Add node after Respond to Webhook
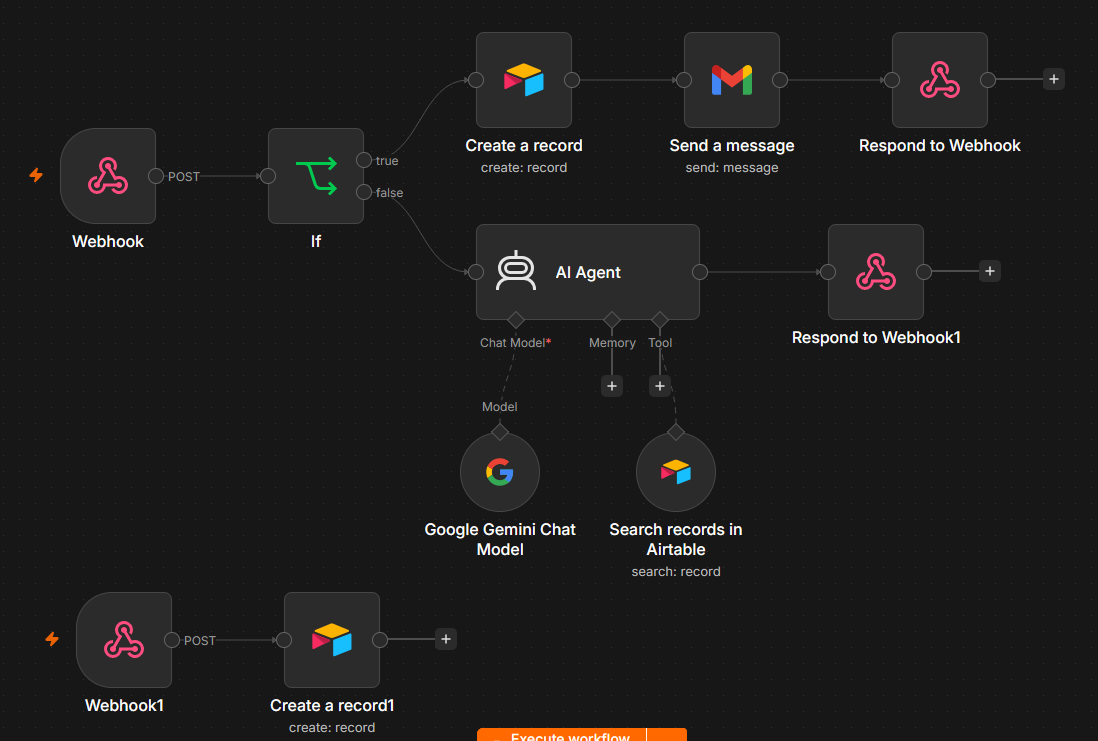 point(1054,79)
